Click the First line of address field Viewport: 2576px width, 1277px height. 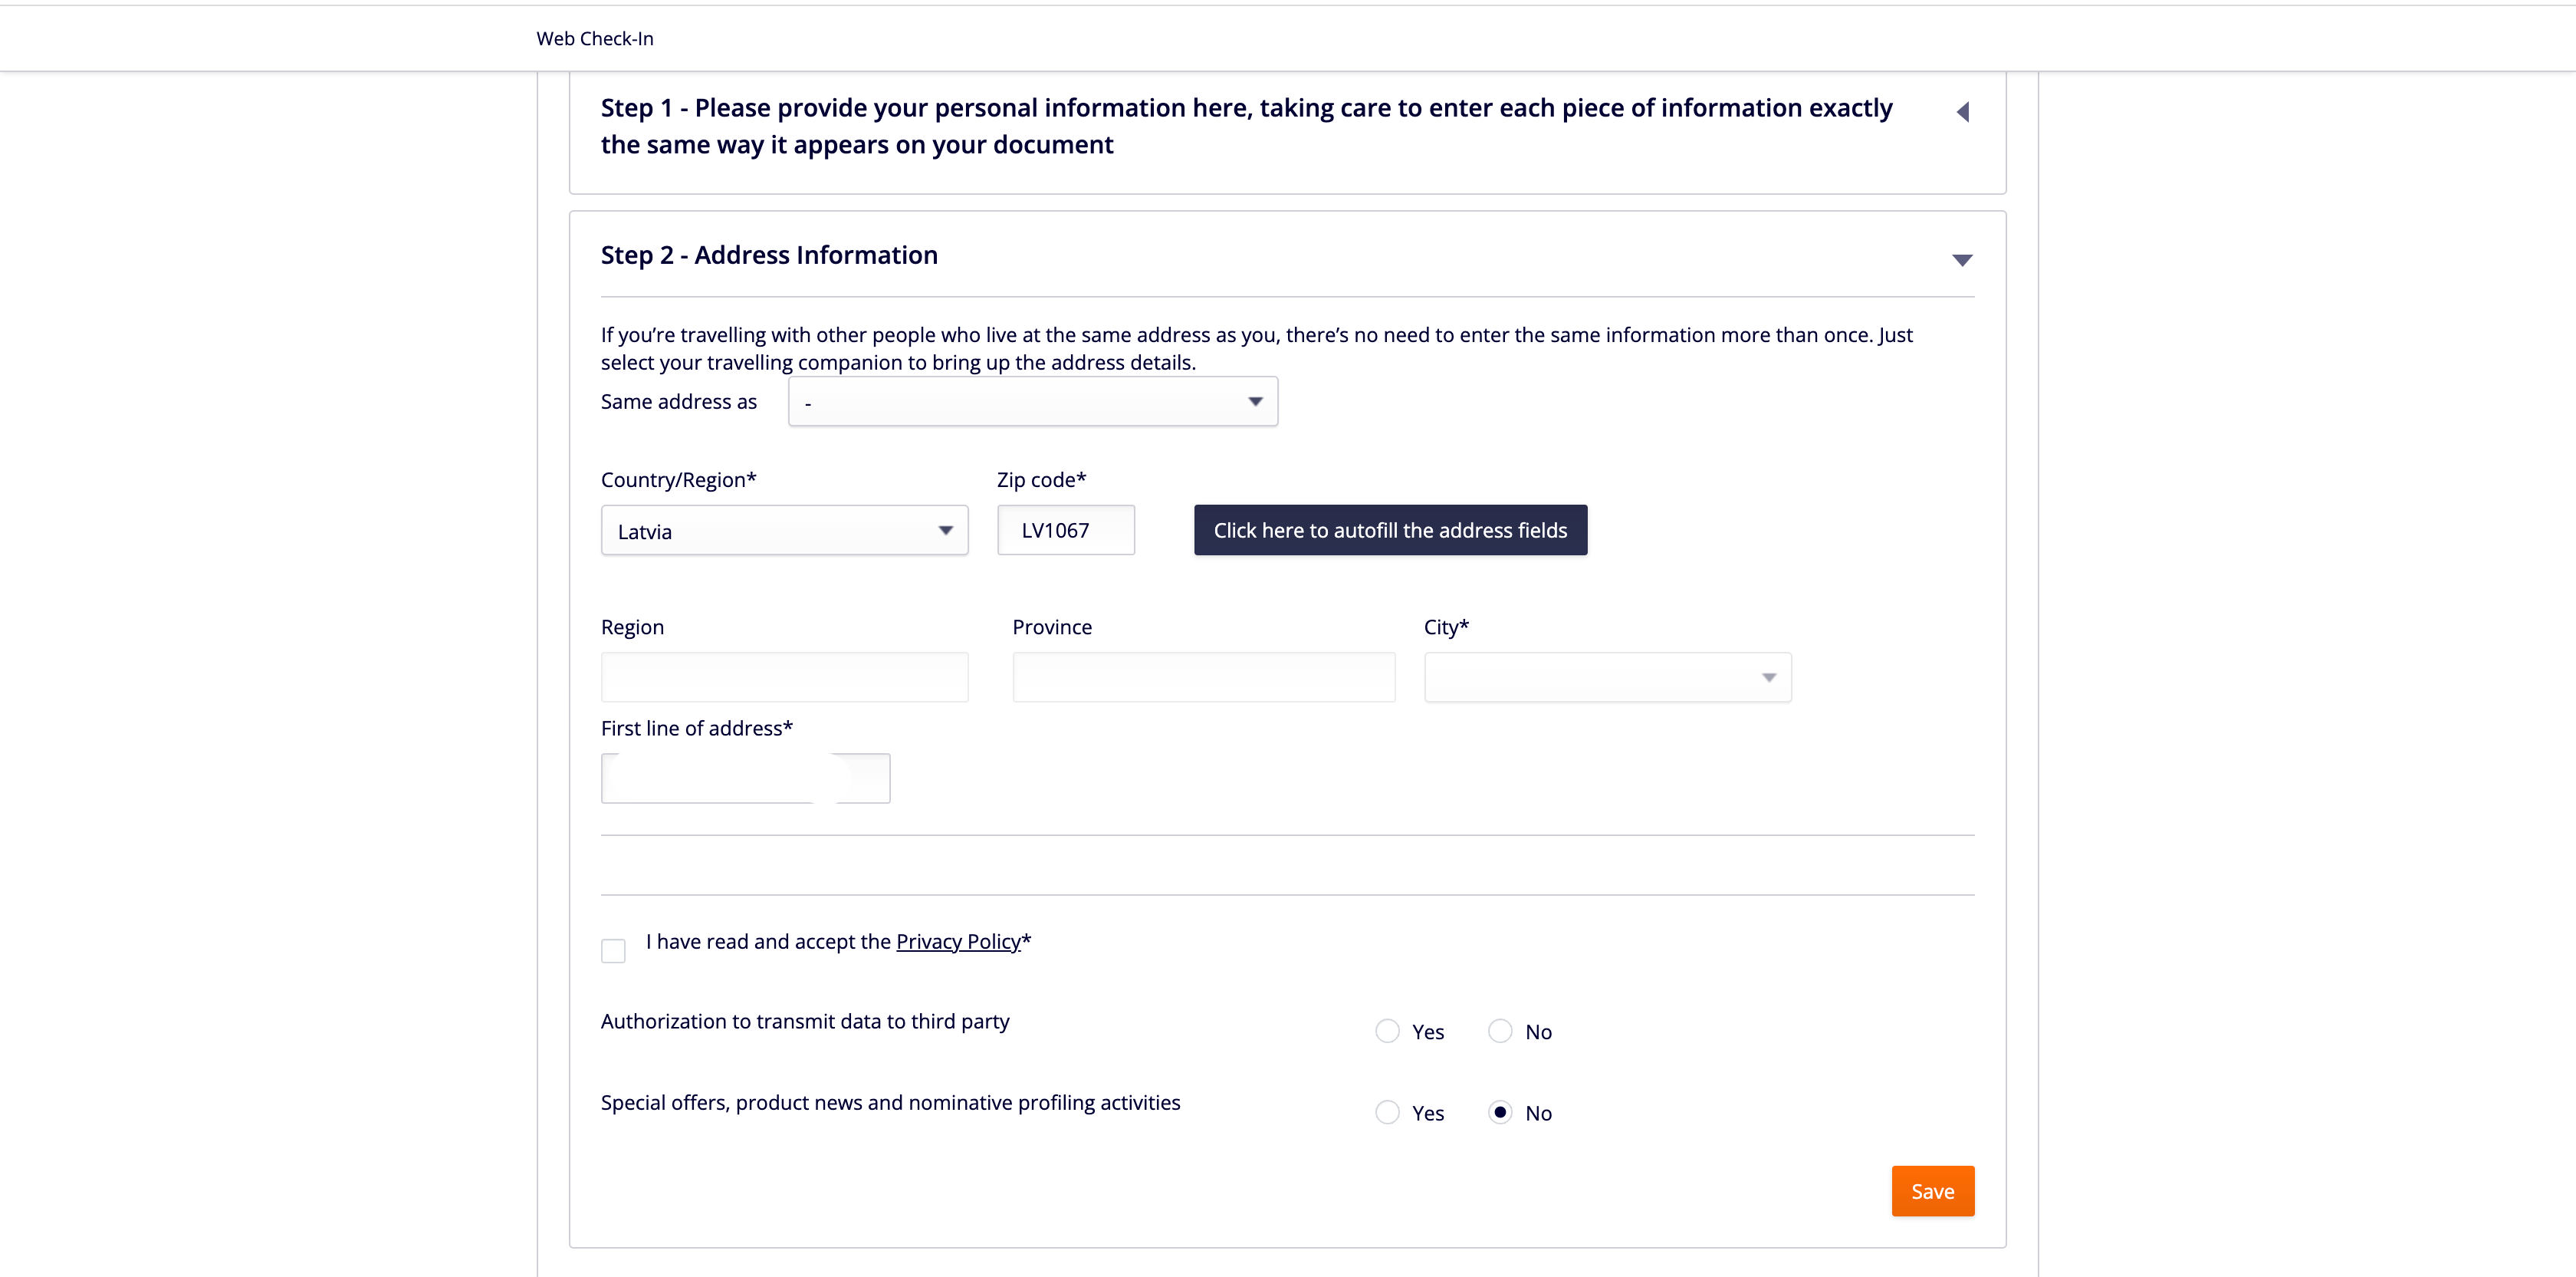745,778
